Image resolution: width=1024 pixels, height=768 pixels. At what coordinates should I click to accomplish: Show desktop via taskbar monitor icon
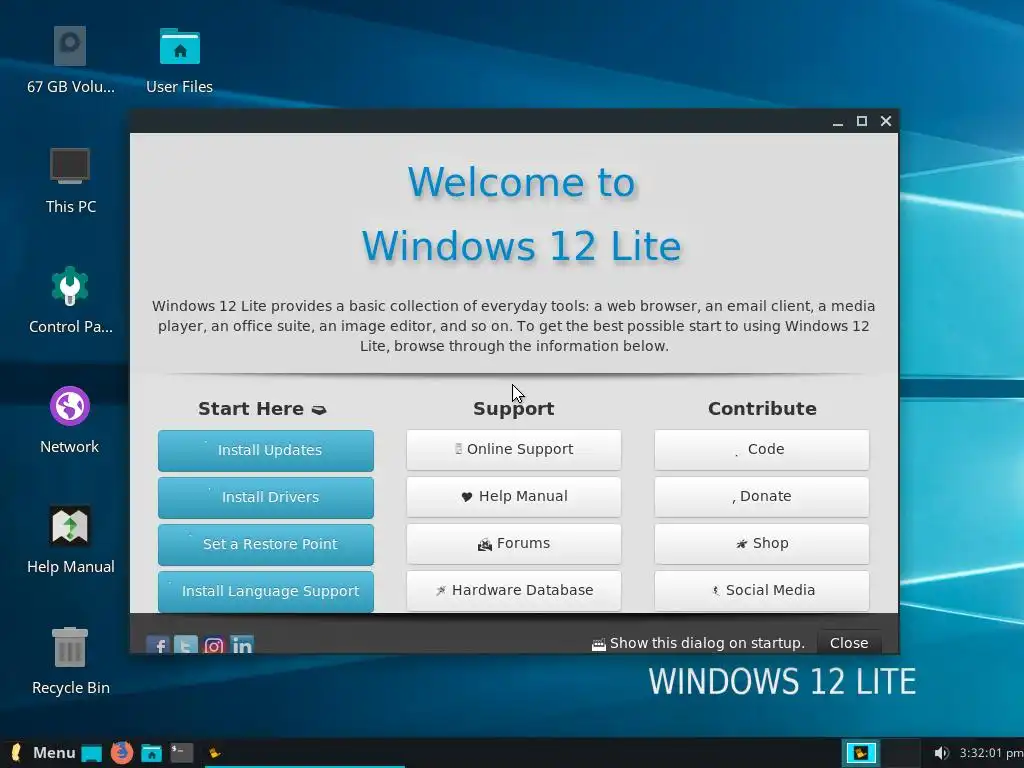click(91, 754)
